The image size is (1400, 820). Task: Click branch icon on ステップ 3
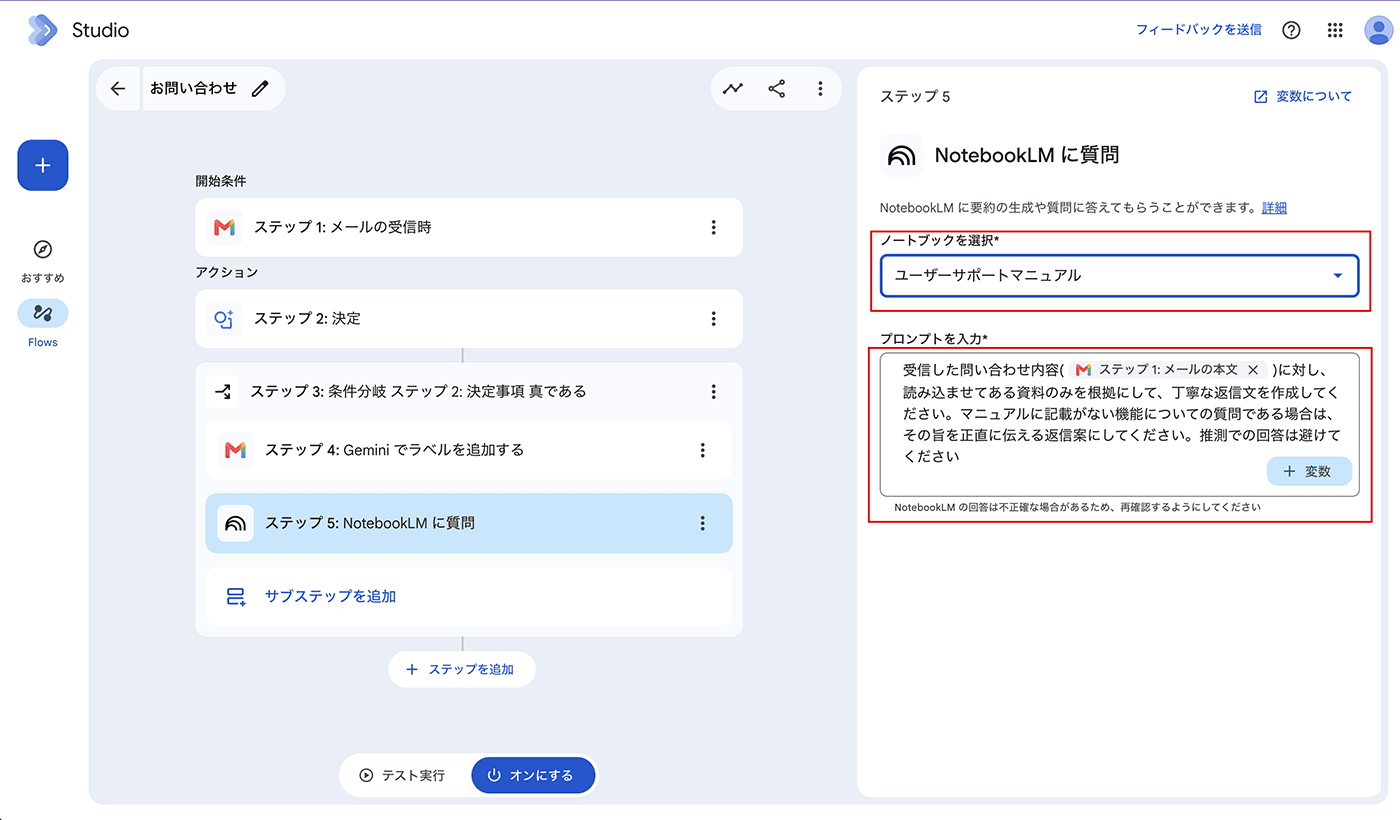222,391
